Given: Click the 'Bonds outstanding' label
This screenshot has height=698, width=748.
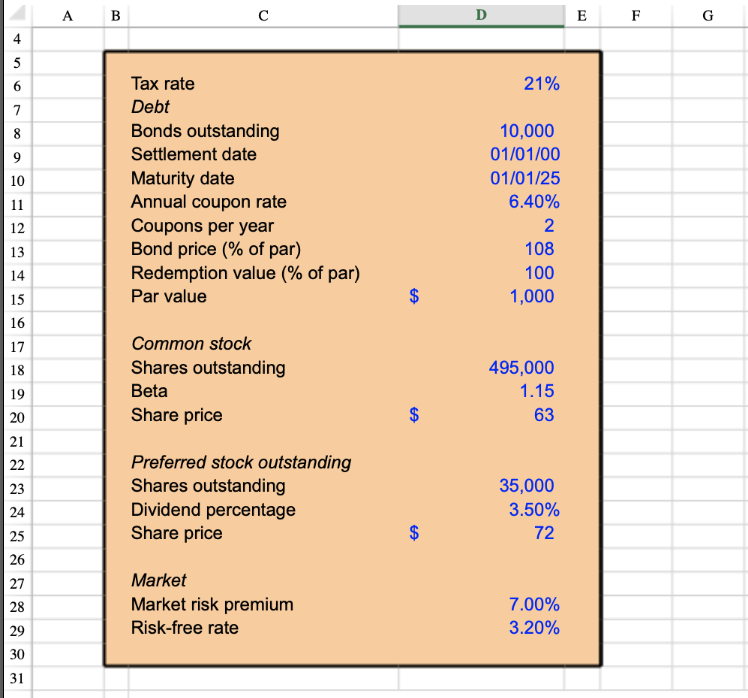Looking at the screenshot, I should click(x=205, y=131).
